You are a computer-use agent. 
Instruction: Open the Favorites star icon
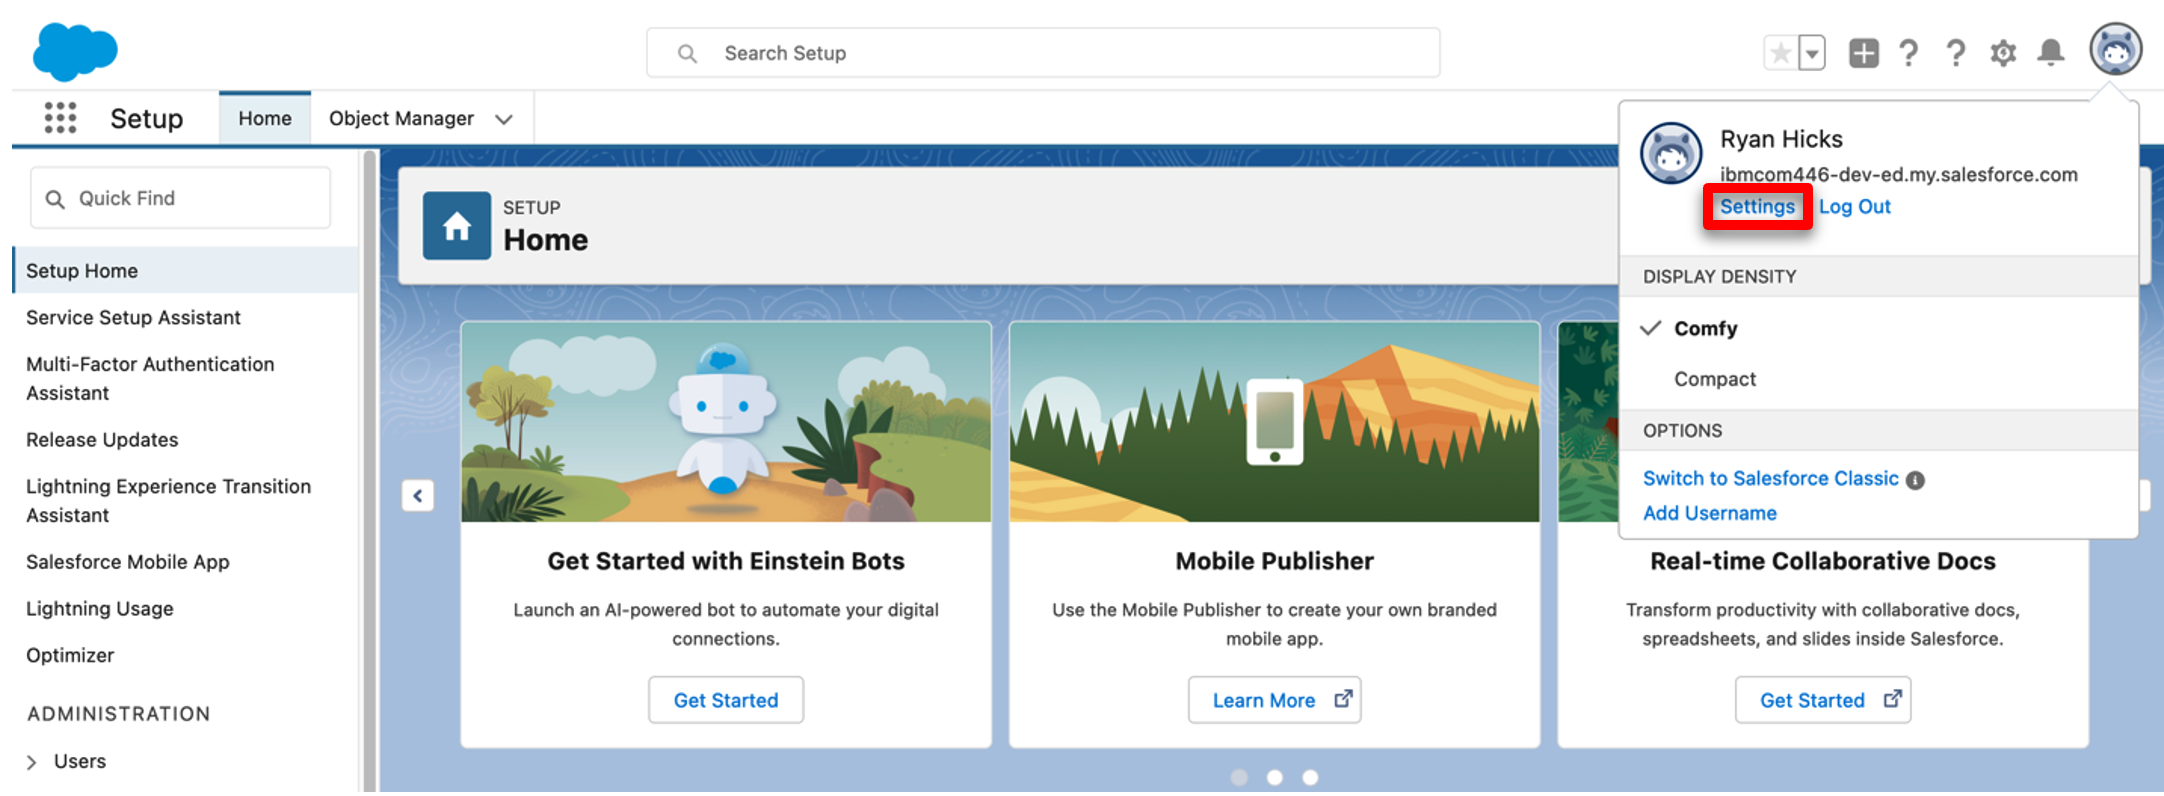(x=1780, y=53)
